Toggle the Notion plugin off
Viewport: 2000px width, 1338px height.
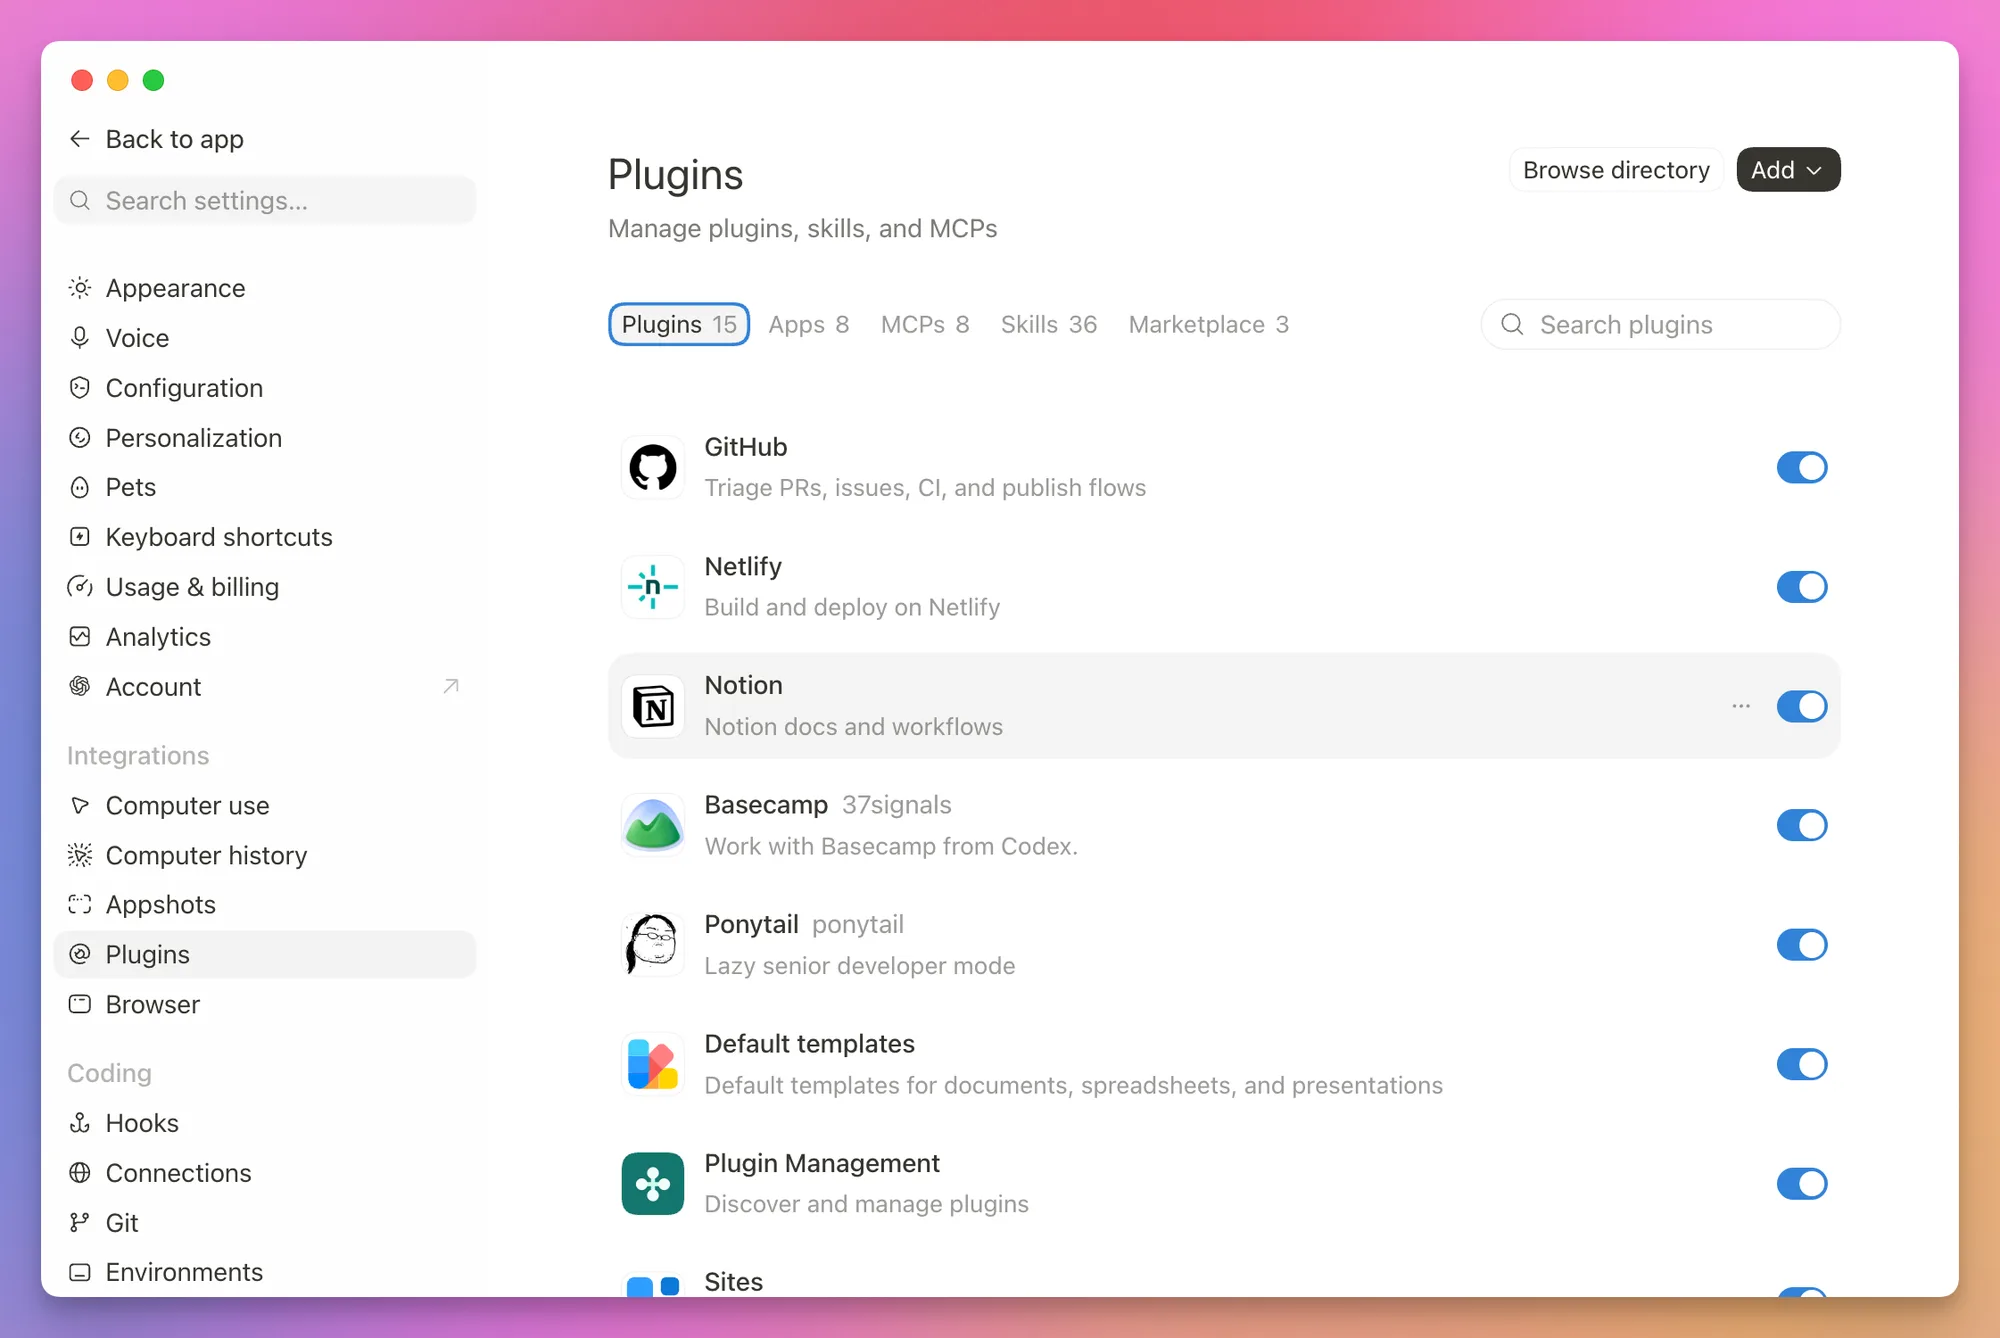(x=1802, y=706)
